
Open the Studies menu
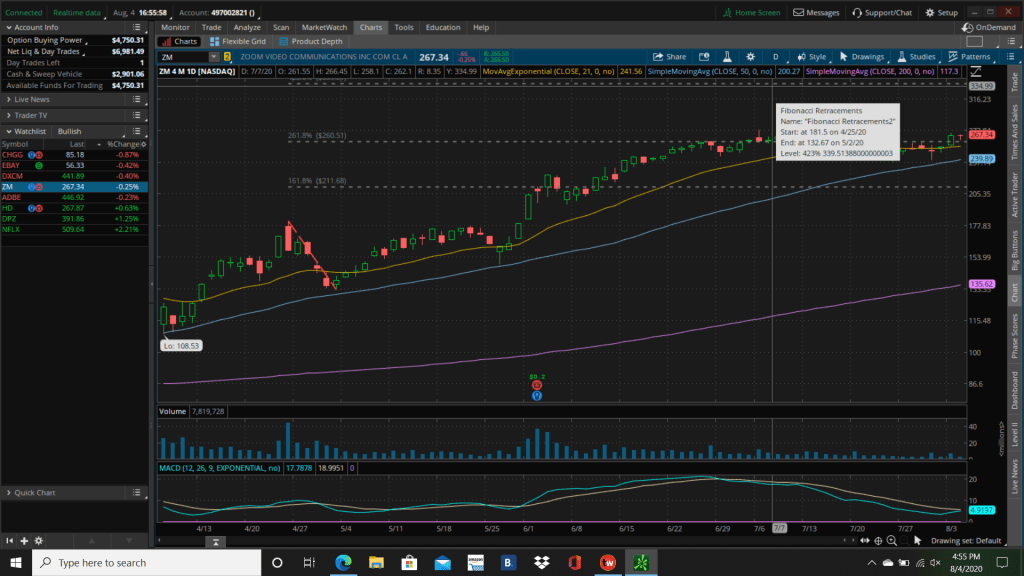916,57
